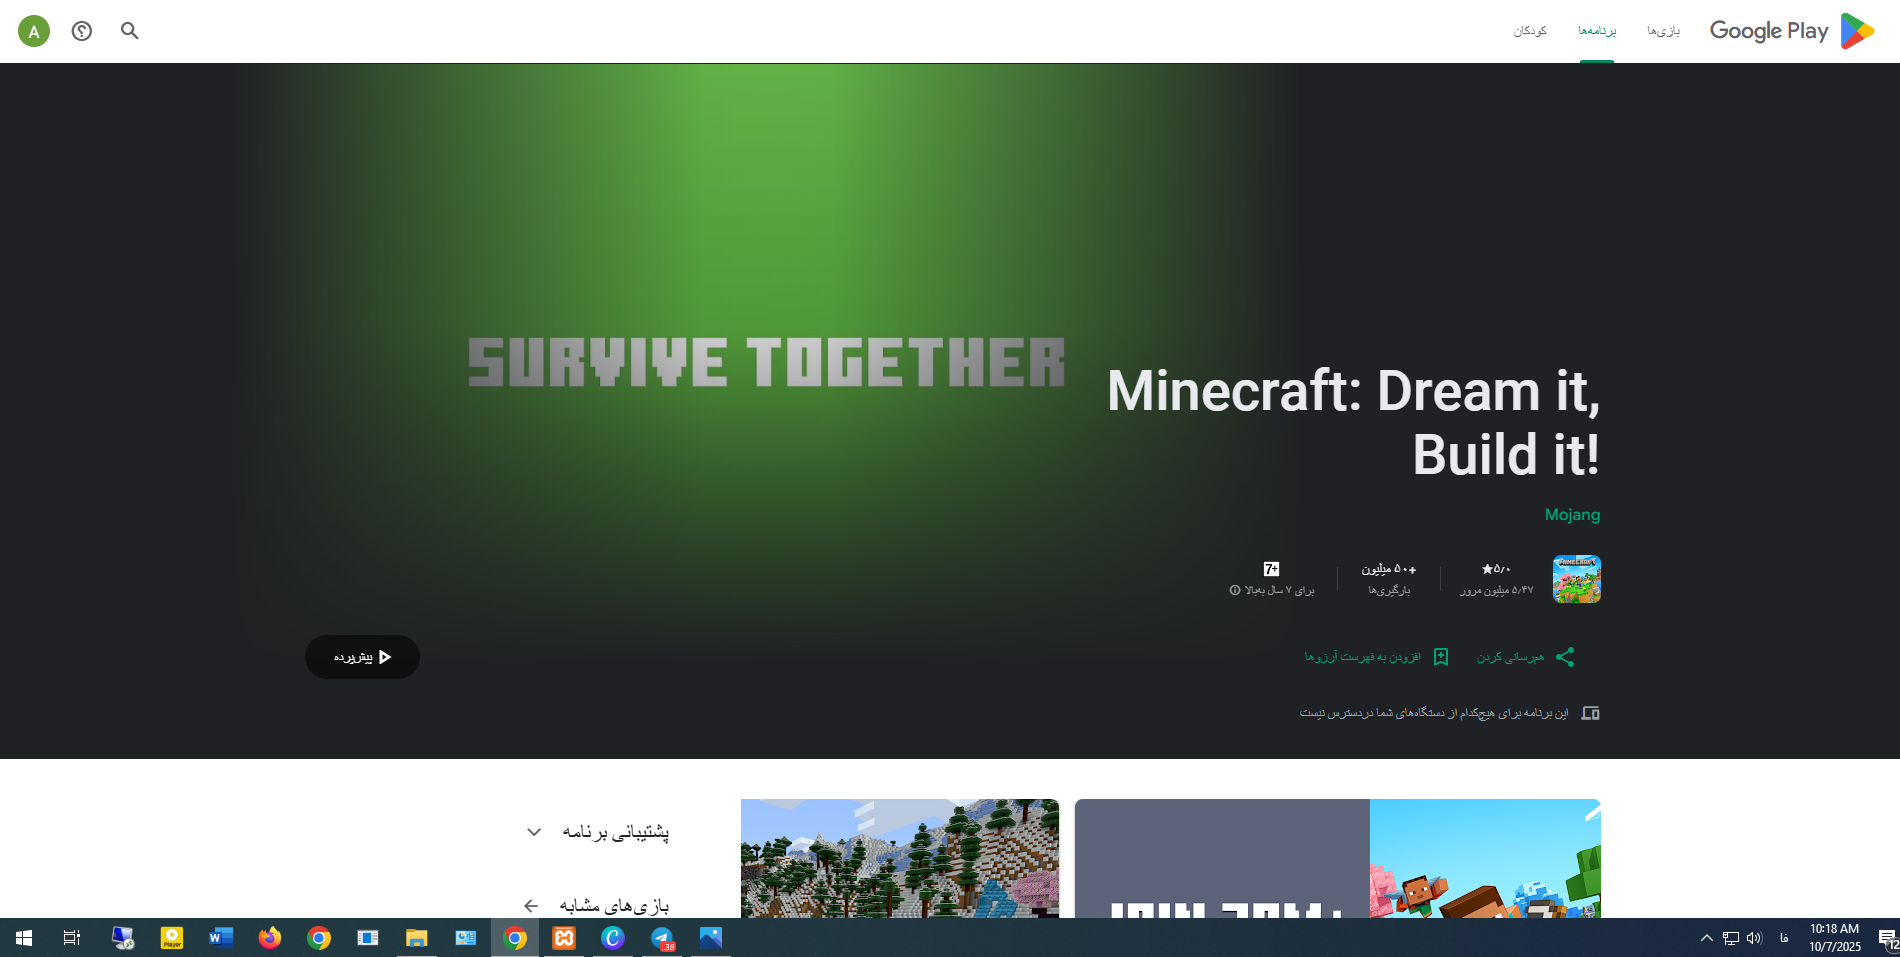Show hidden icons in the system tray

[1706, 938]
